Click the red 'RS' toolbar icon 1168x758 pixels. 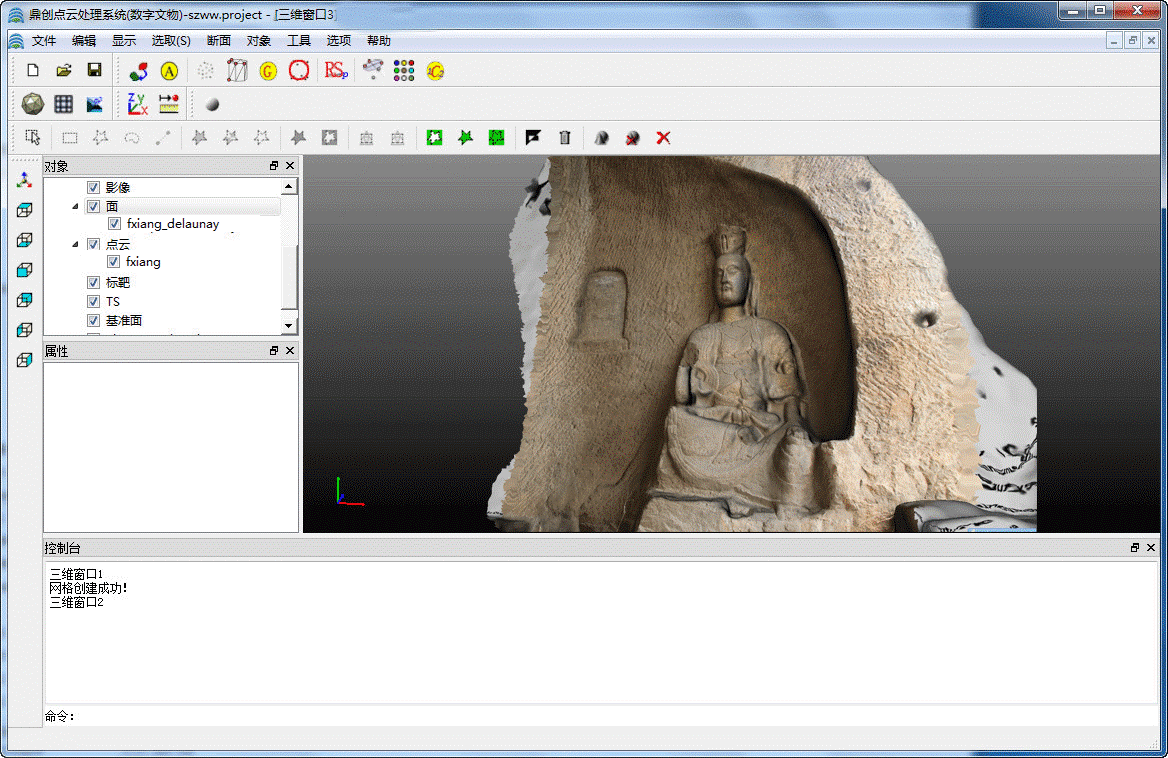335,71
